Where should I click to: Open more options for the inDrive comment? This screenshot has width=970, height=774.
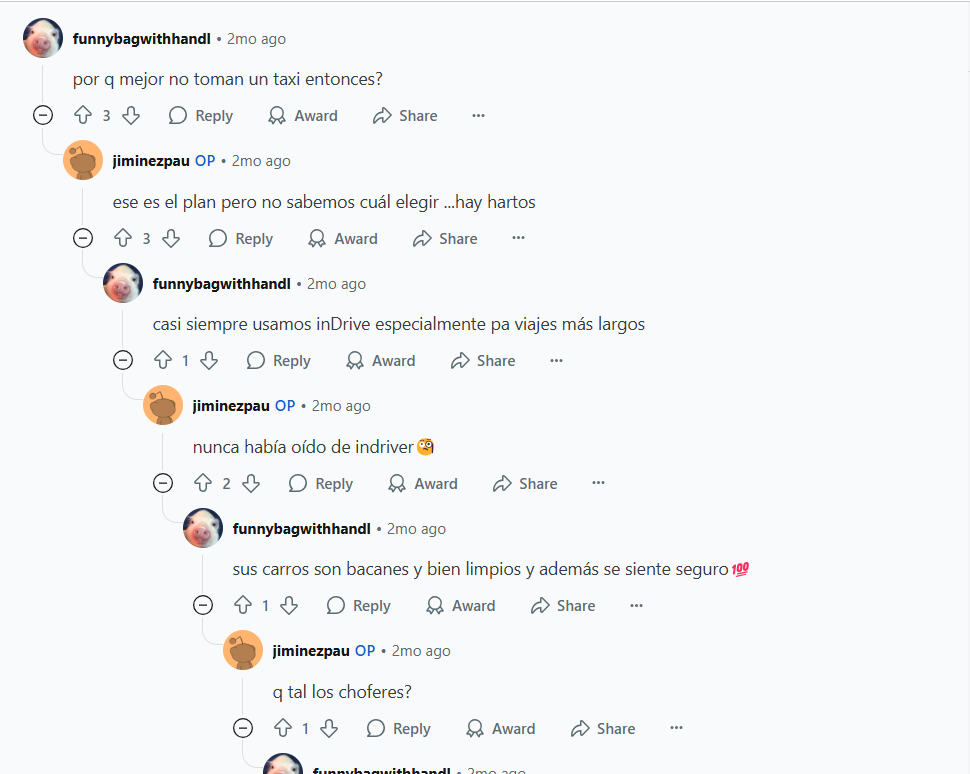point(556,361)
